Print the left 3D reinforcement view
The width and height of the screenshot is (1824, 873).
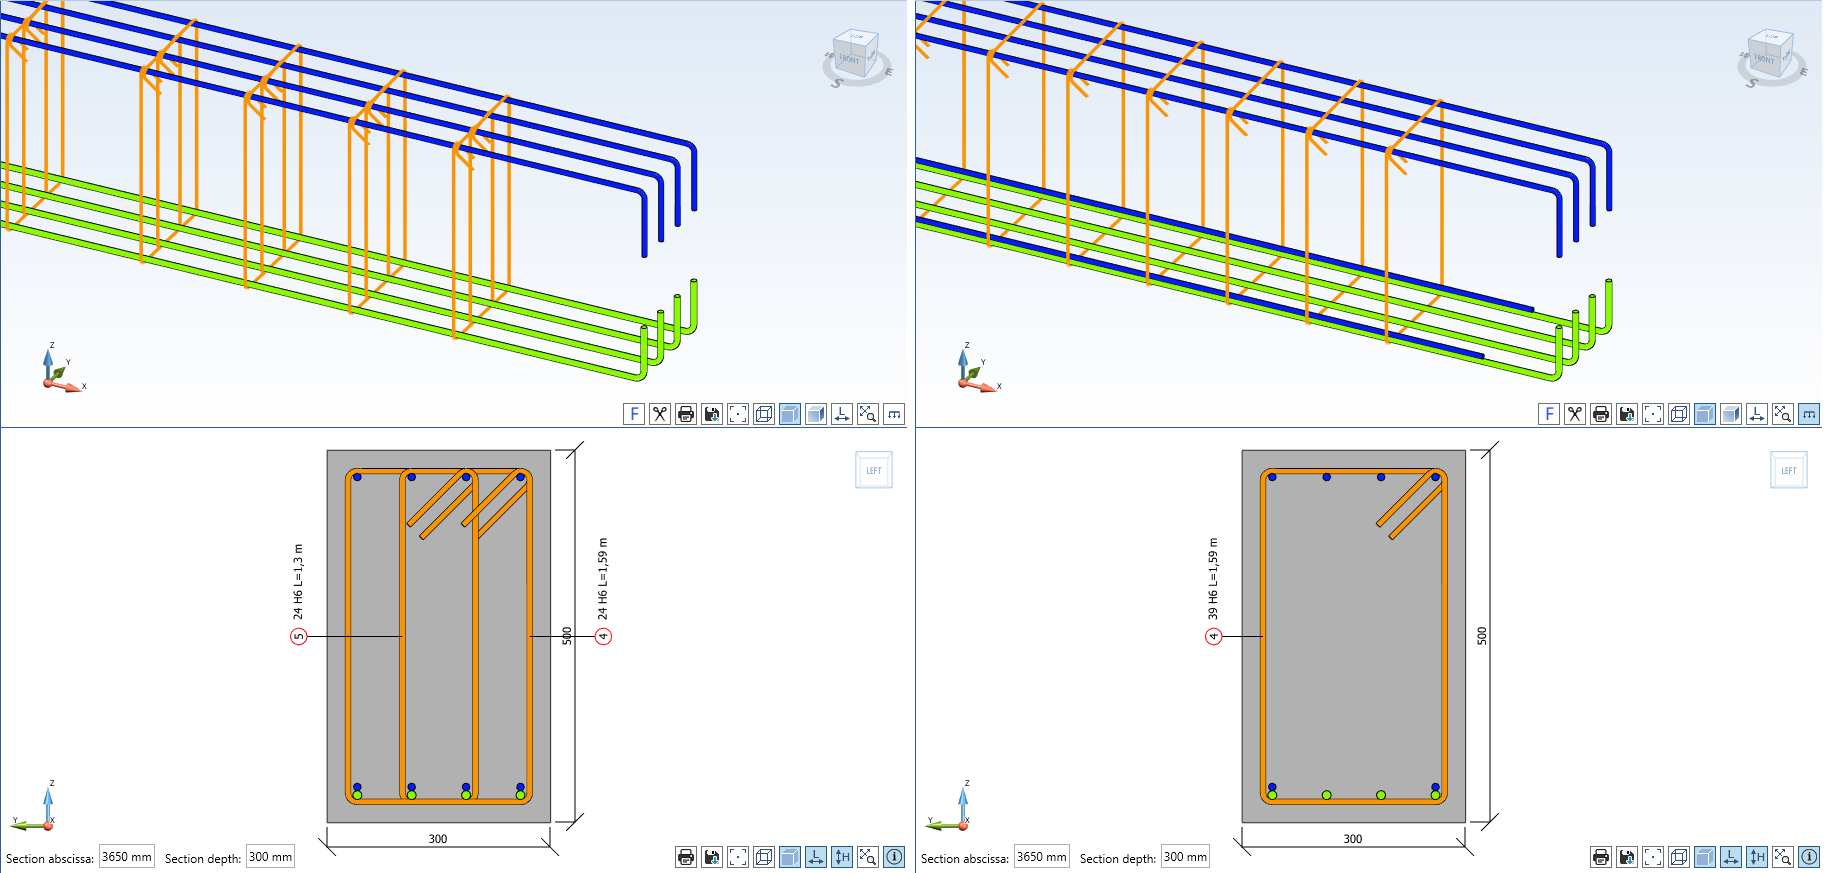click(x=685, y=414)
